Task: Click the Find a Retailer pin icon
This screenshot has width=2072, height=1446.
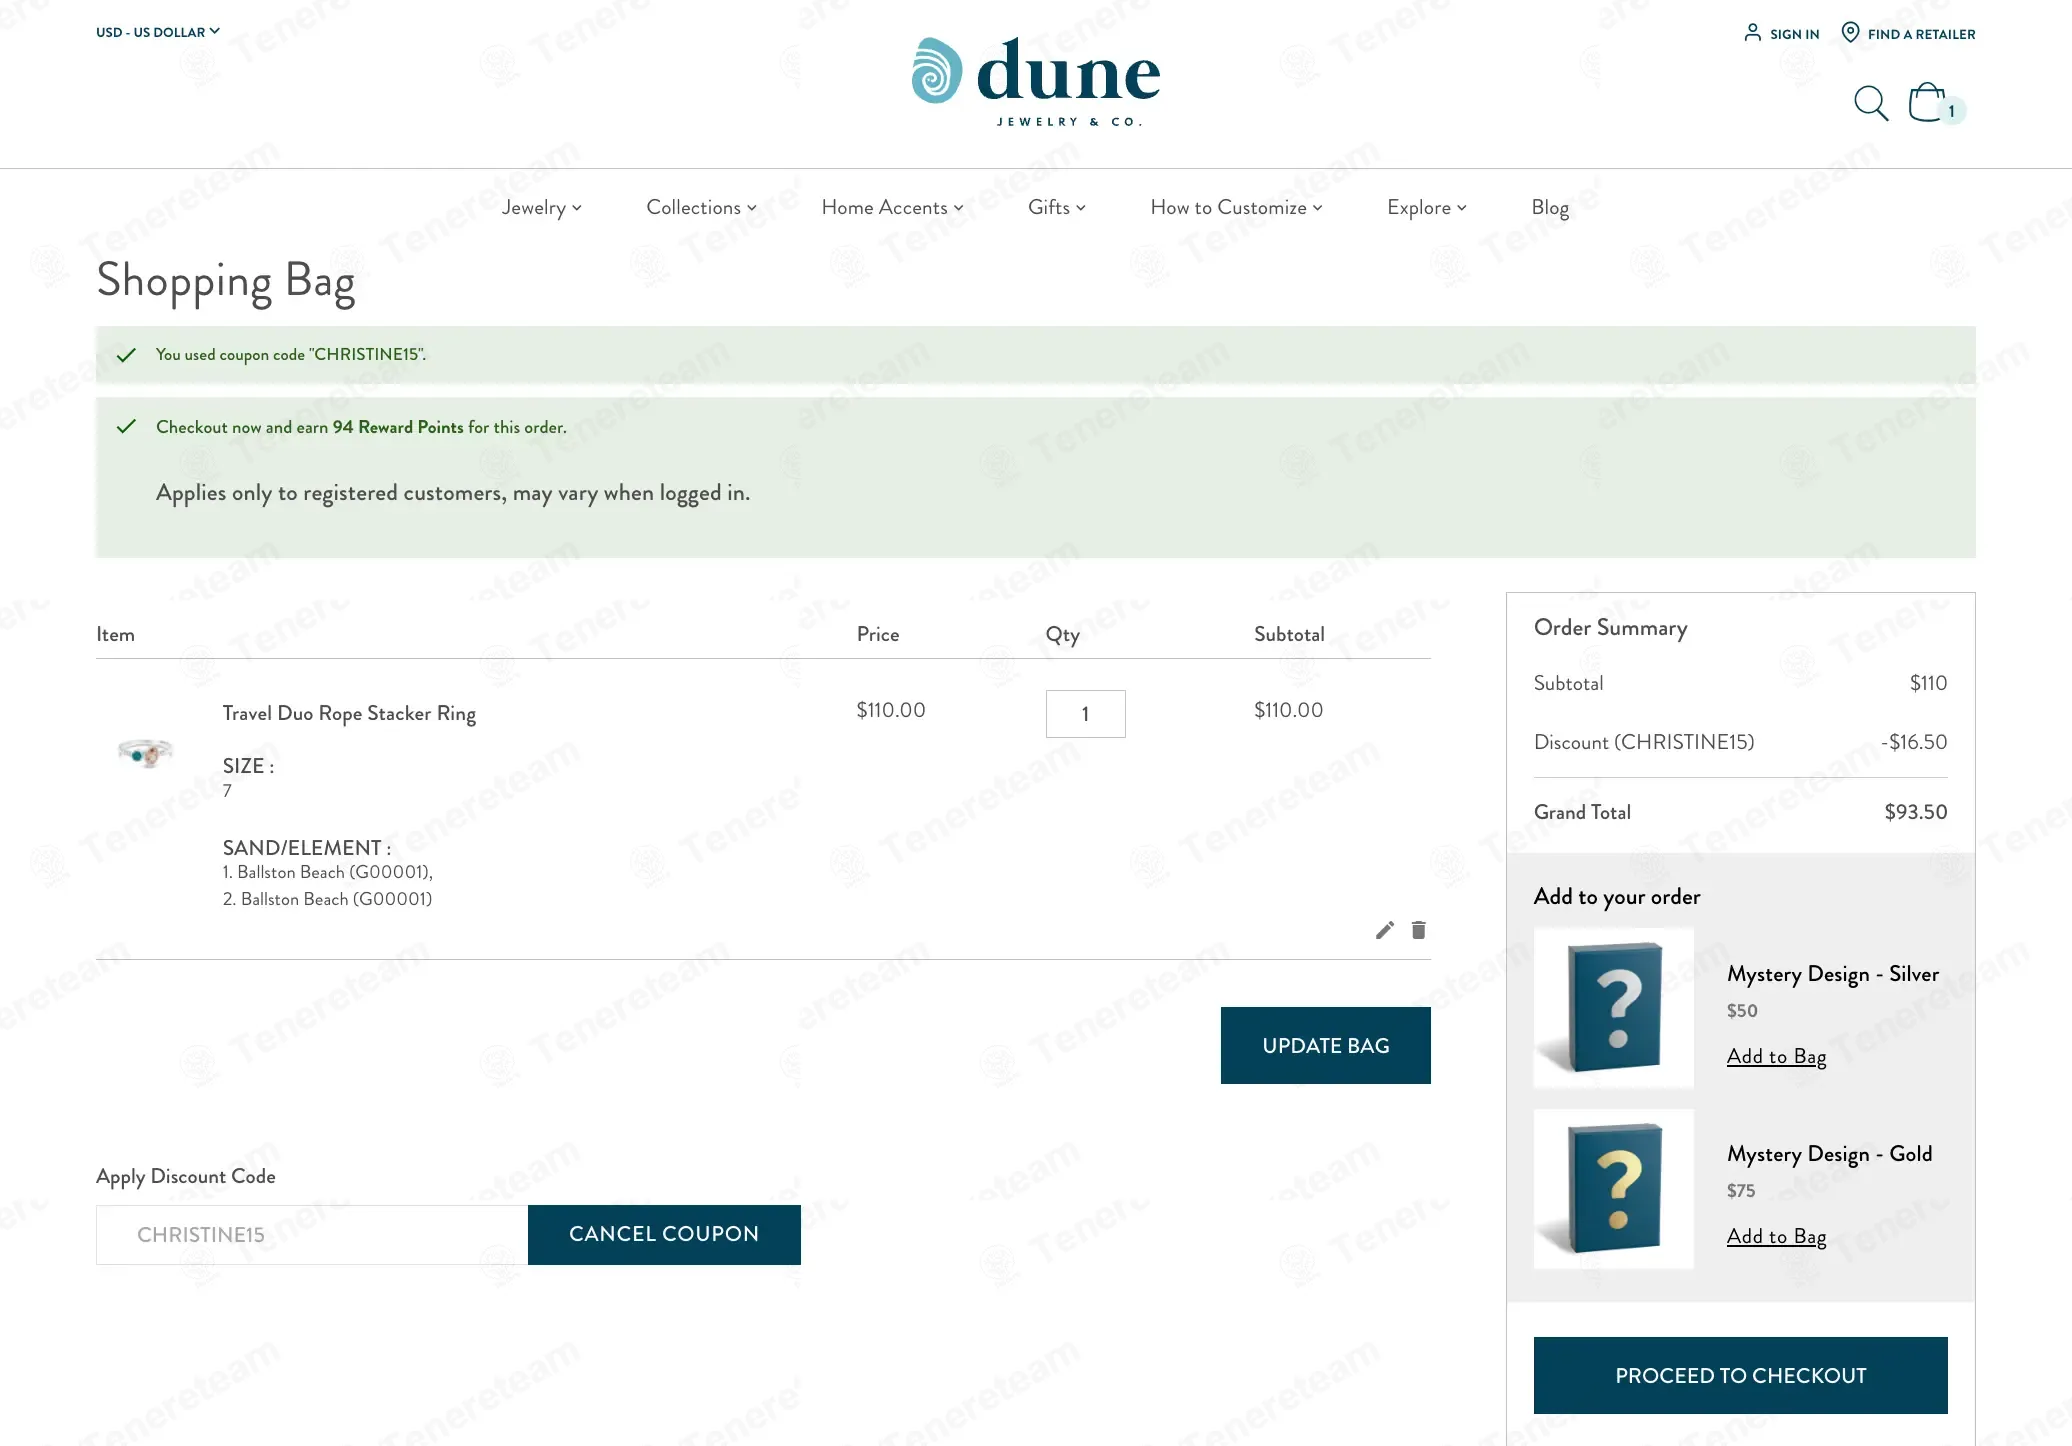Action: click(1850, 33)
